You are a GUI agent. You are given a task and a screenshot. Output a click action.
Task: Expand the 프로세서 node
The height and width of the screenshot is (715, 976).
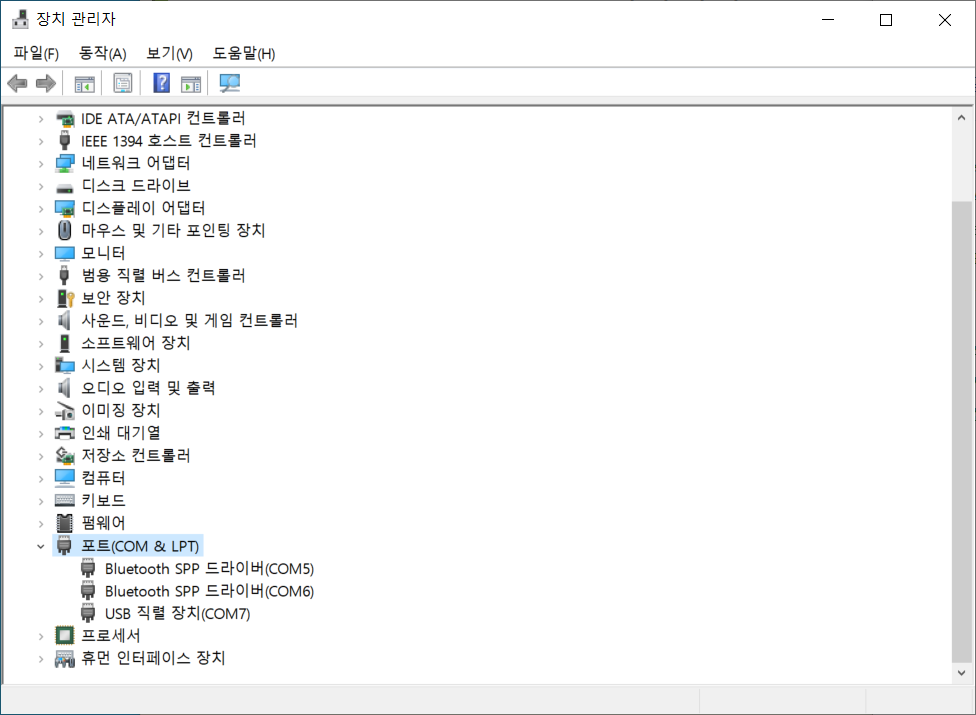pos(40,636)
